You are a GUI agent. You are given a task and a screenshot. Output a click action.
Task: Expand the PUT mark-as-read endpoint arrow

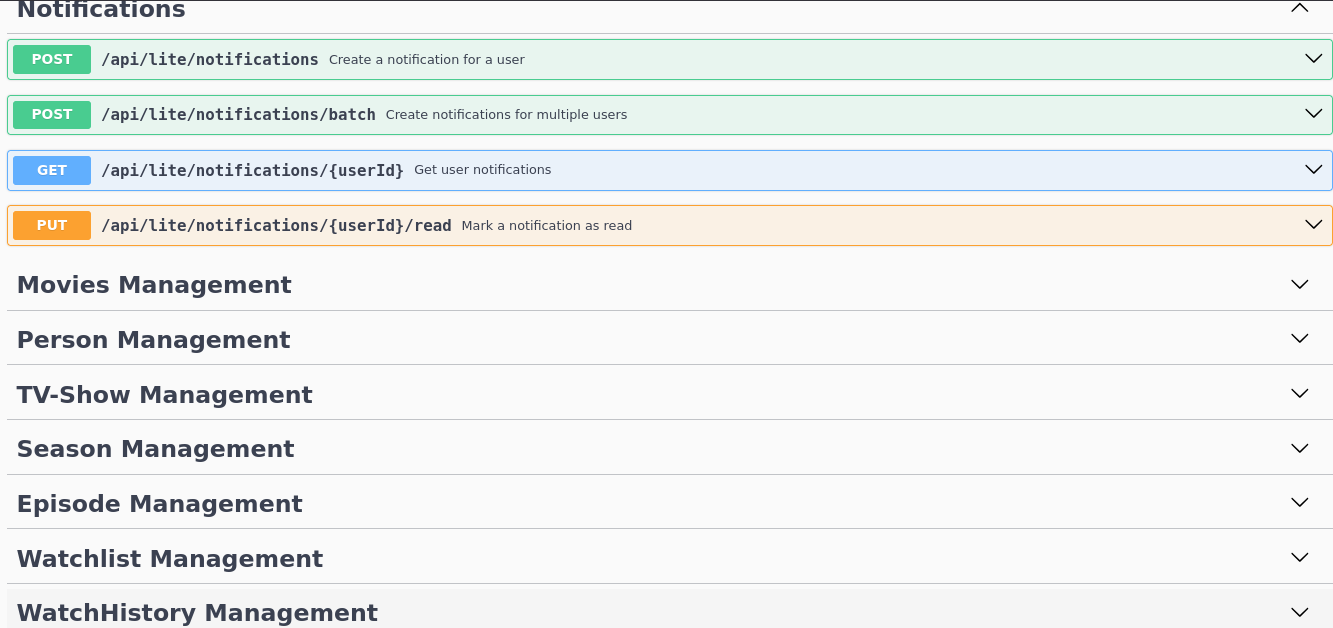[1313, 225]
